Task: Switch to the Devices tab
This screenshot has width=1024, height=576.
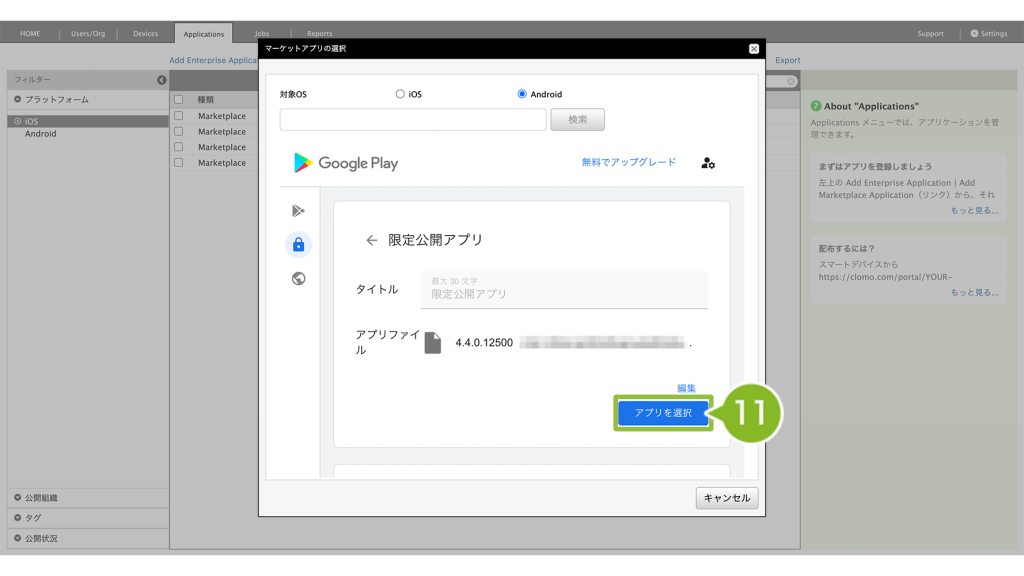Action: tap(145, 34)
